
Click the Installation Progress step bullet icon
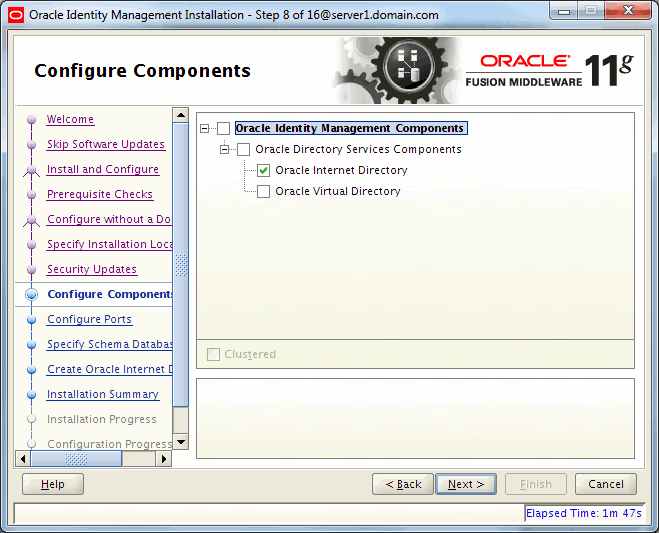tap(32, 419)
